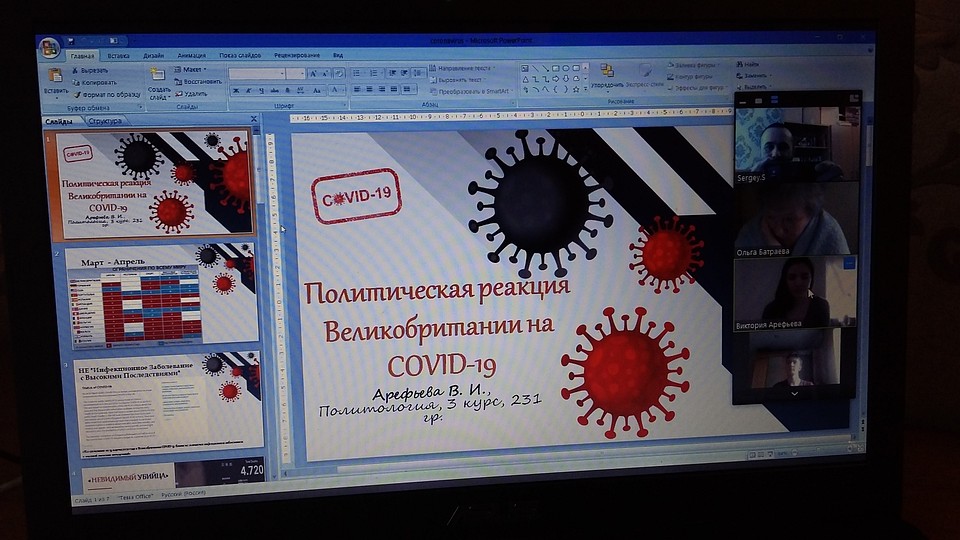
Task: Open the font color A picker
Action: [335, 91]
